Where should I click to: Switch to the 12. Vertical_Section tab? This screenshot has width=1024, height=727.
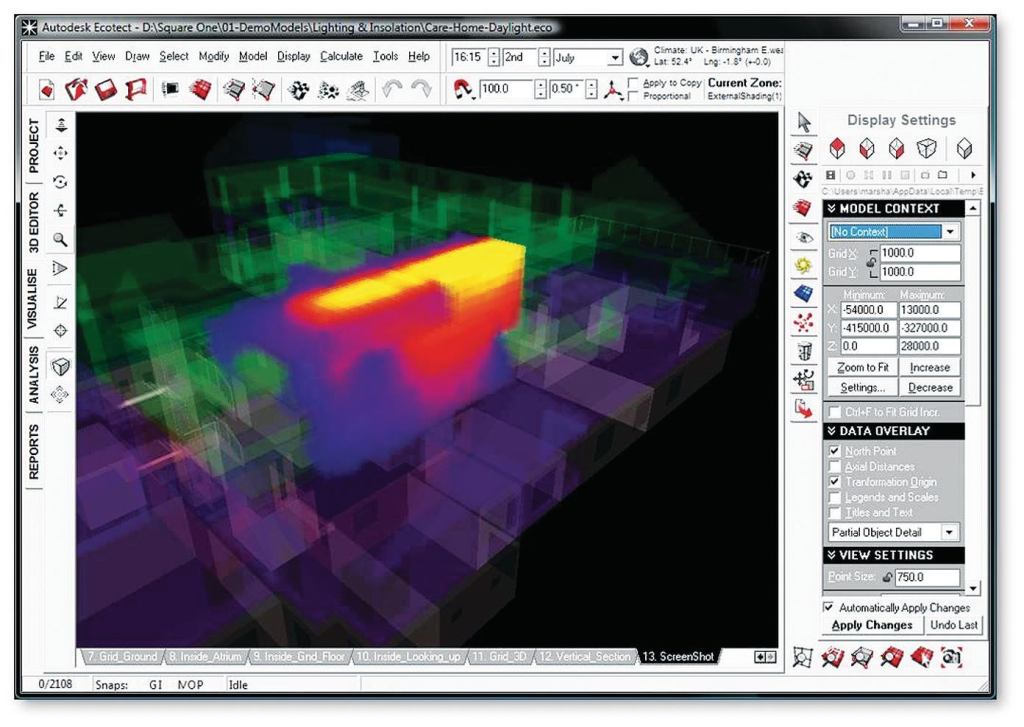pos(586,657)
